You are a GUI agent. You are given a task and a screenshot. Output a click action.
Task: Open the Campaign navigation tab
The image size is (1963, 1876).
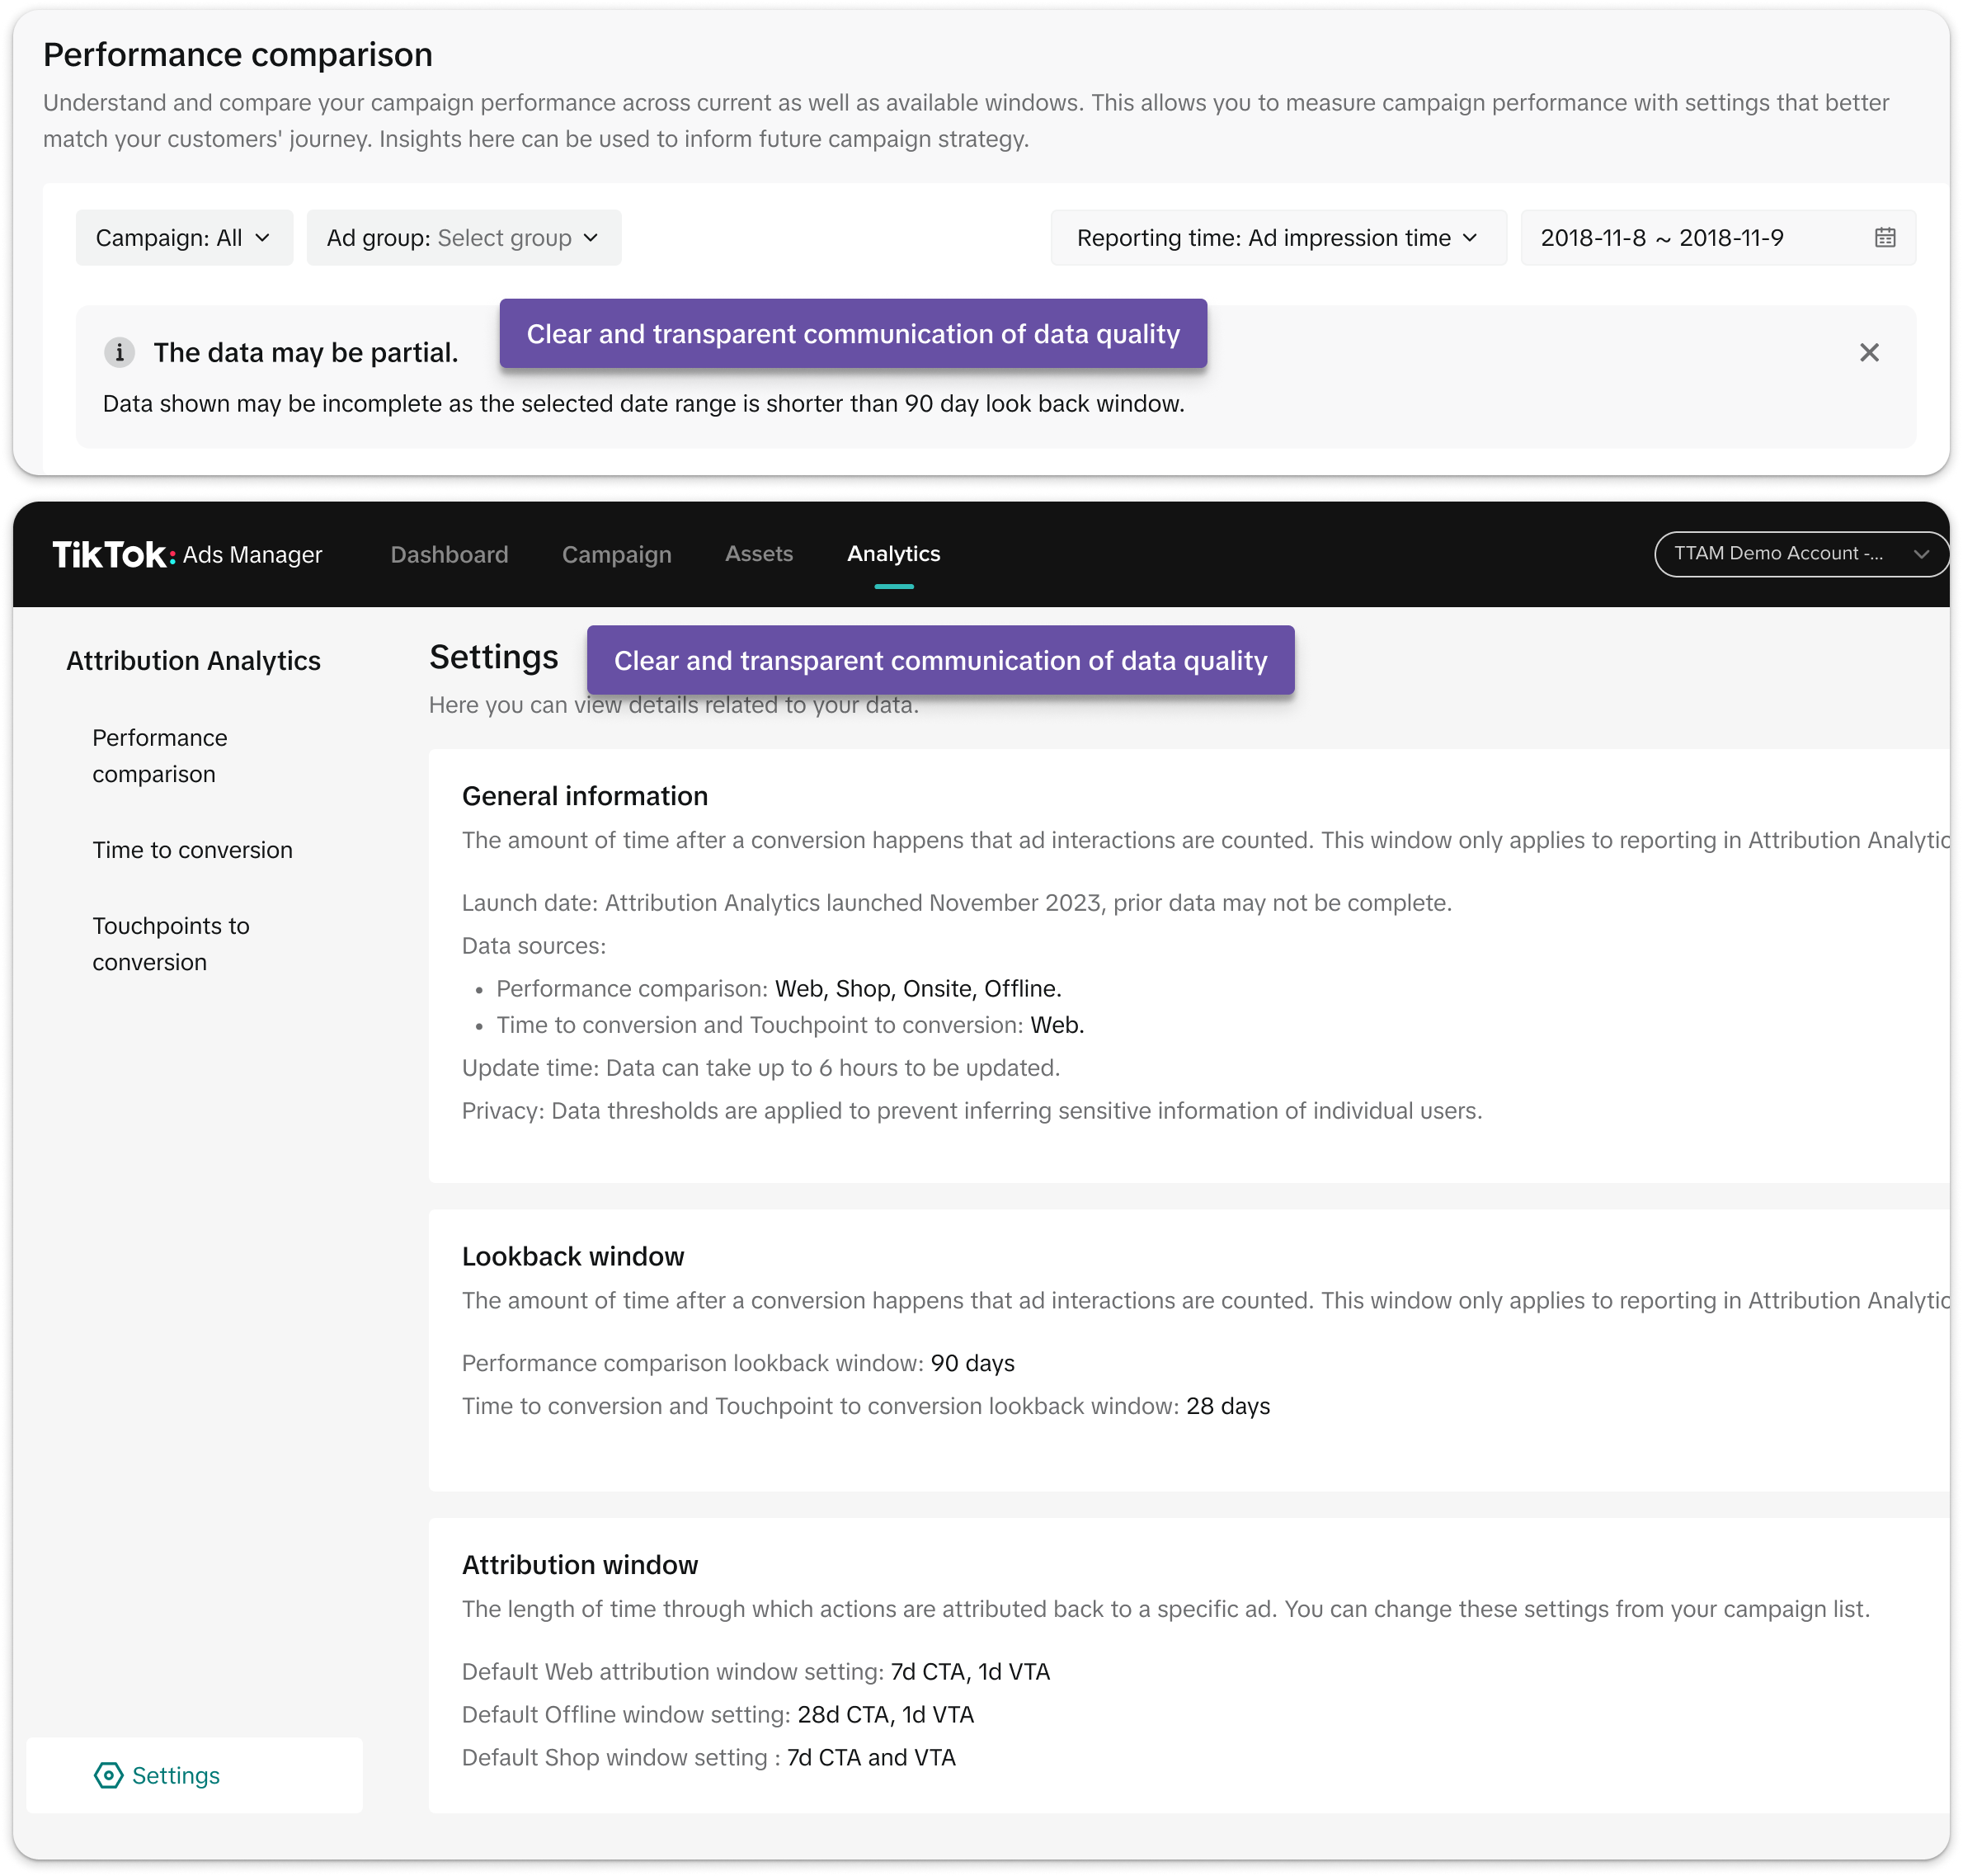(x=616, y=555)
